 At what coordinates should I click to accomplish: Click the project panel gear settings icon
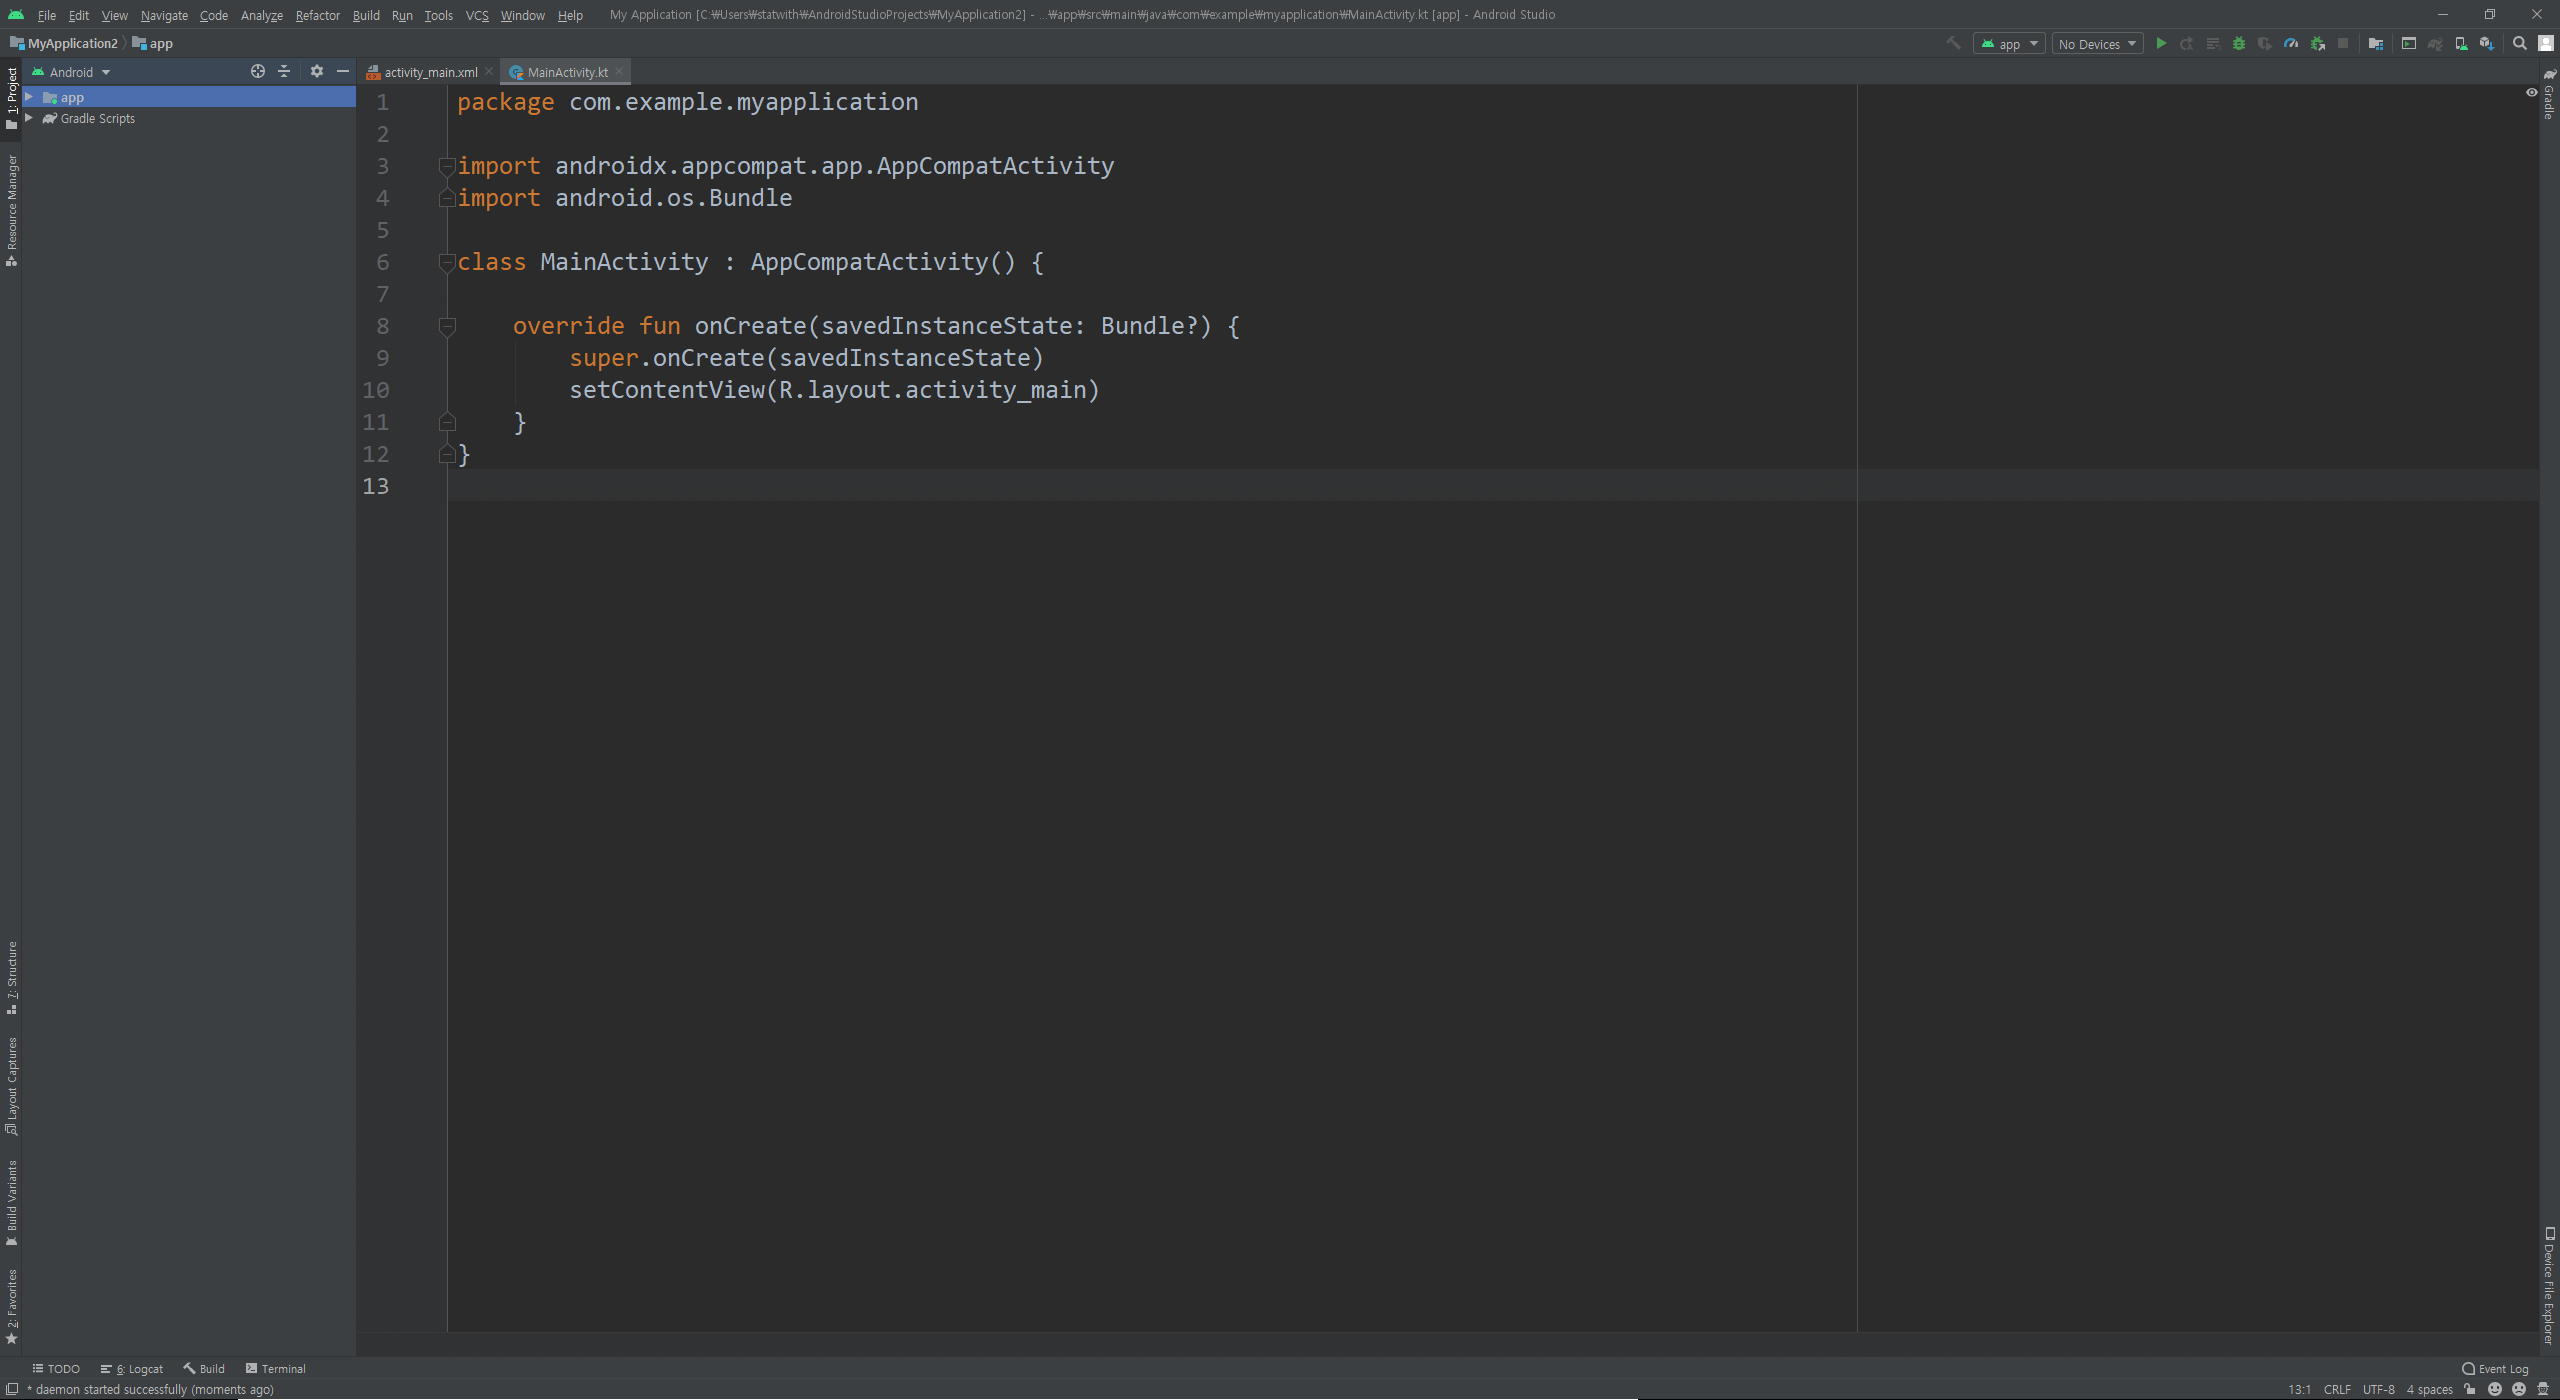[317, 72]
